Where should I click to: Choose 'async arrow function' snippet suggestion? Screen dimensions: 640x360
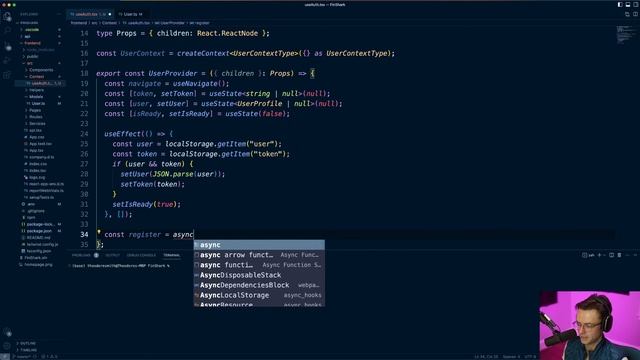coord(259,255)
